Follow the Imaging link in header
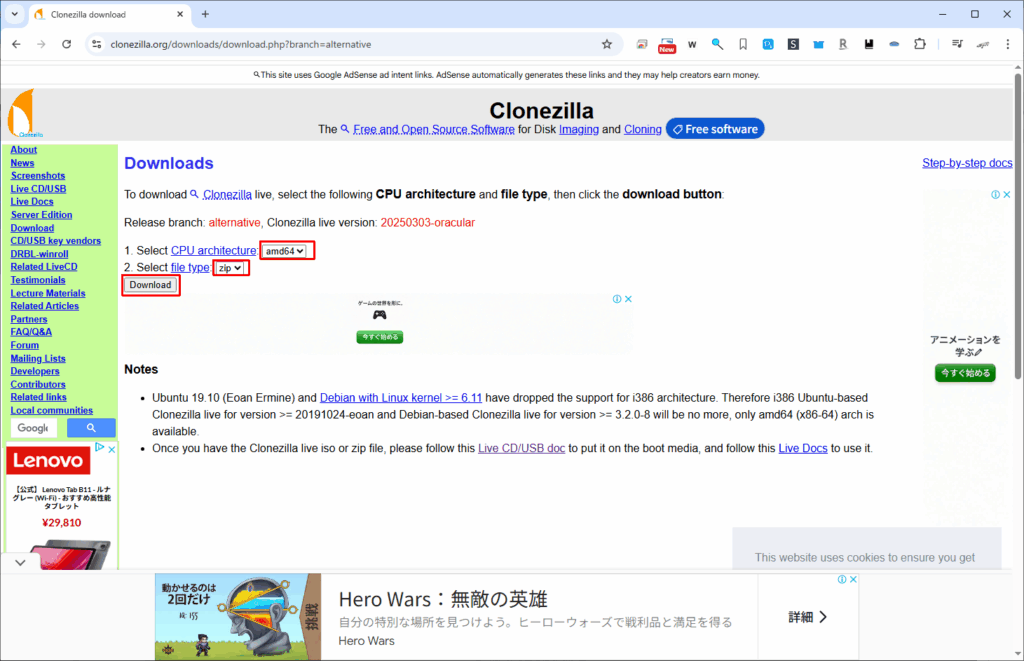Screen dimensions: 1024x661 click(x=579, y=129)
